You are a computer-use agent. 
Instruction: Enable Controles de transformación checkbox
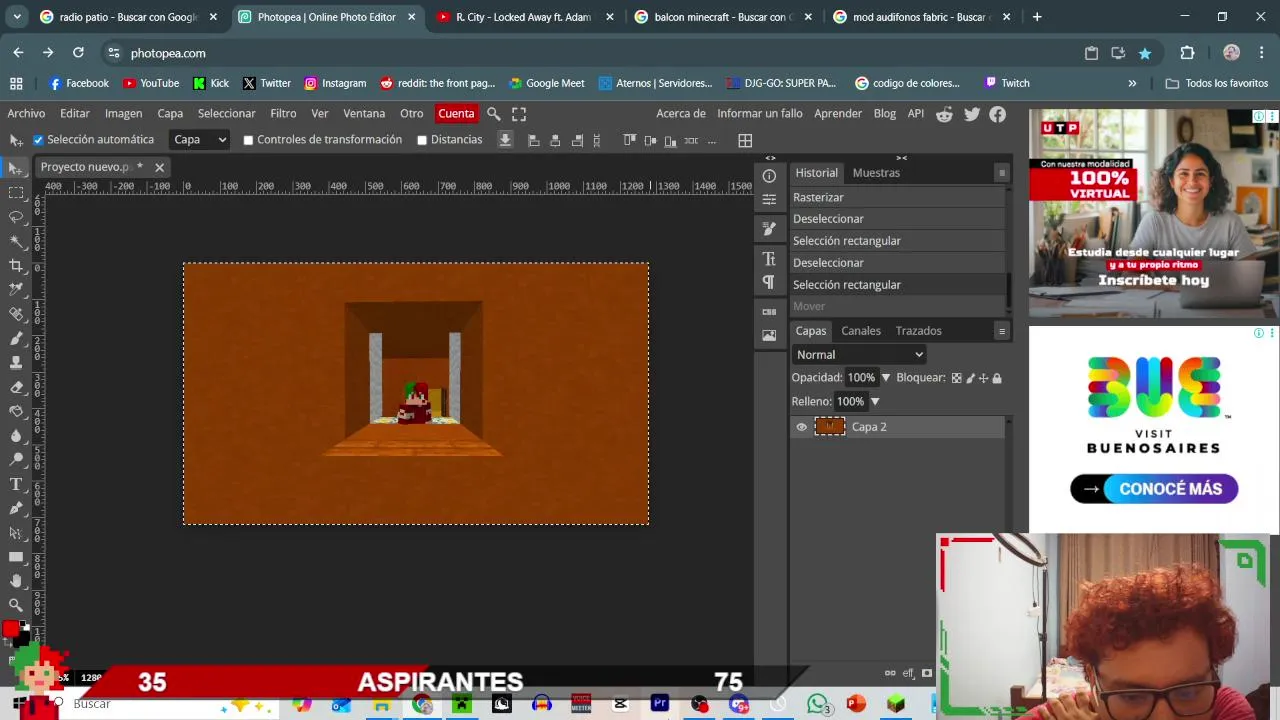click(248, 140)
